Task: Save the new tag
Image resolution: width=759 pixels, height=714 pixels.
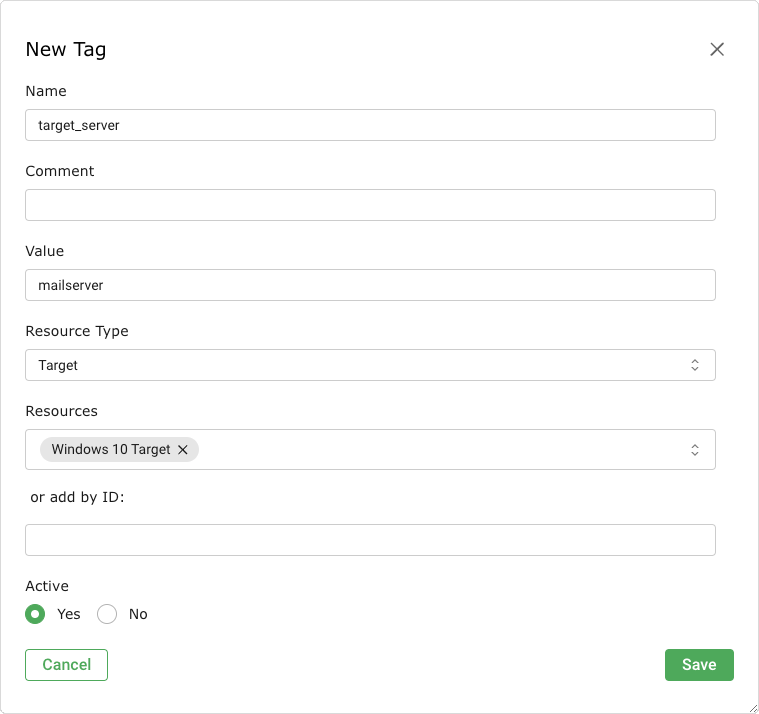Action: tap(699, 665)
